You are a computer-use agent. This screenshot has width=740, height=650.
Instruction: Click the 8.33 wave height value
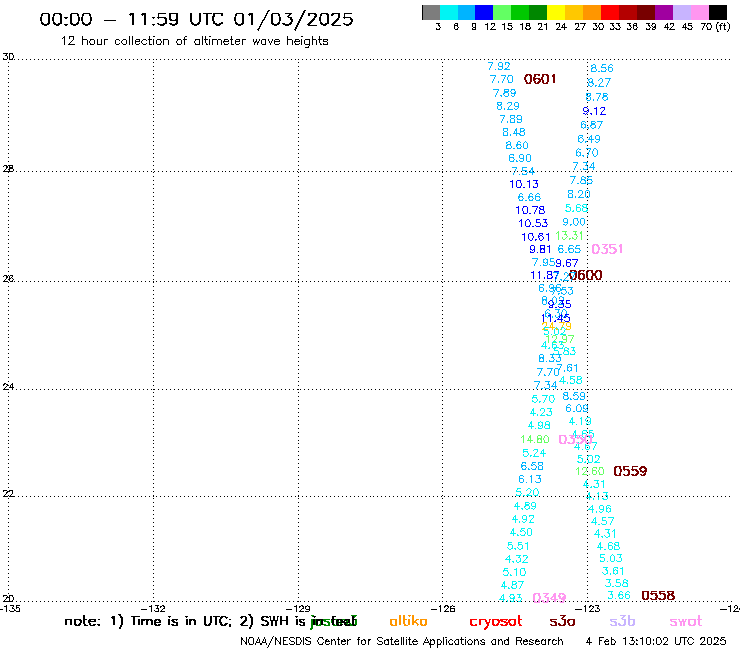pos(550,358)
